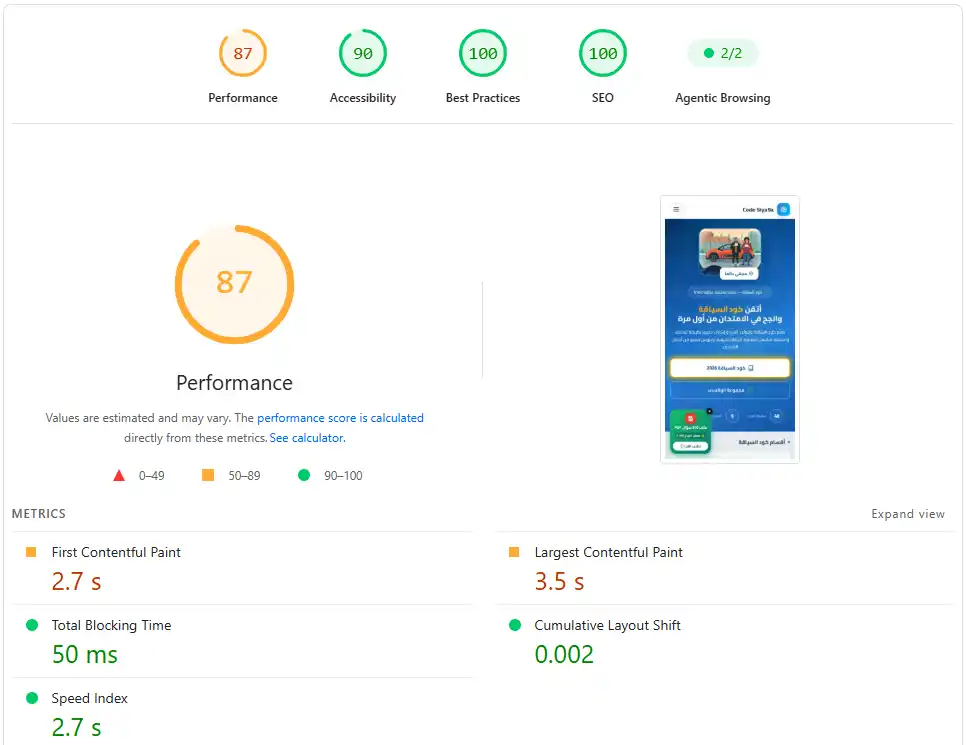Click the orange square 50–89 legend icon

coord(208,475)
